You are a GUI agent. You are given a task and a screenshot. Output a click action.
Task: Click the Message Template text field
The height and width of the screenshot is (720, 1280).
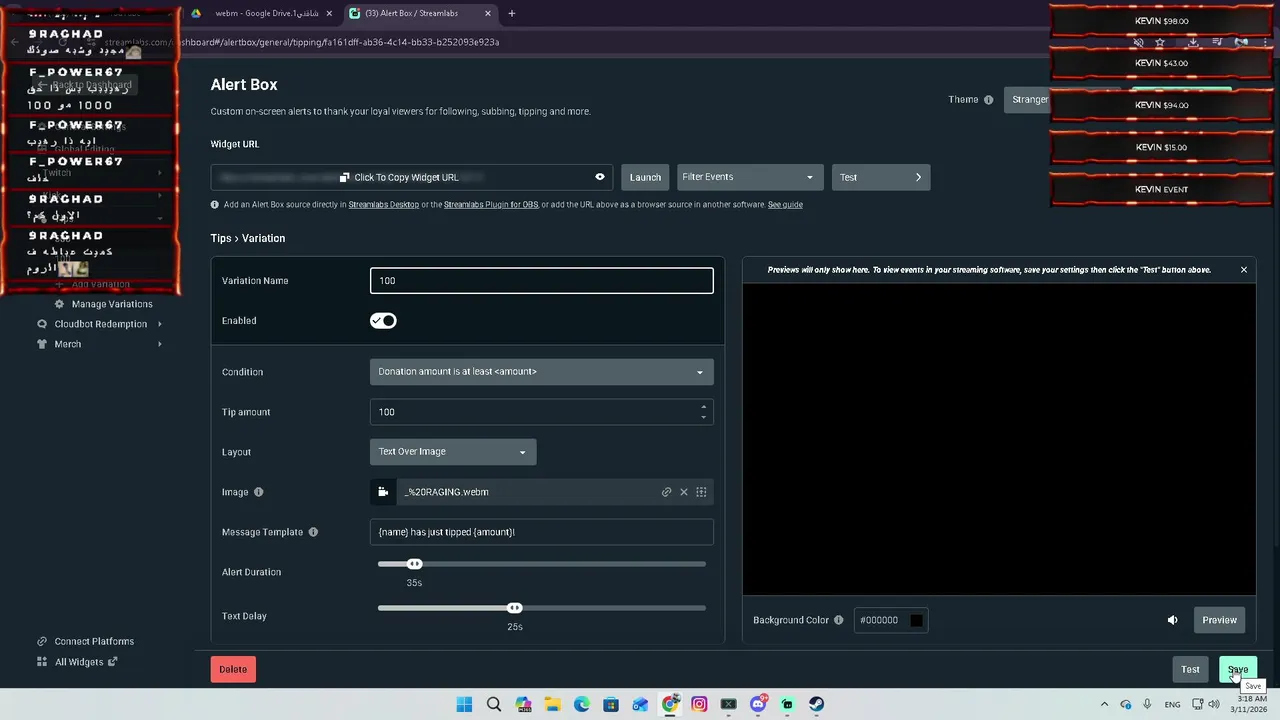click(541, 532)
